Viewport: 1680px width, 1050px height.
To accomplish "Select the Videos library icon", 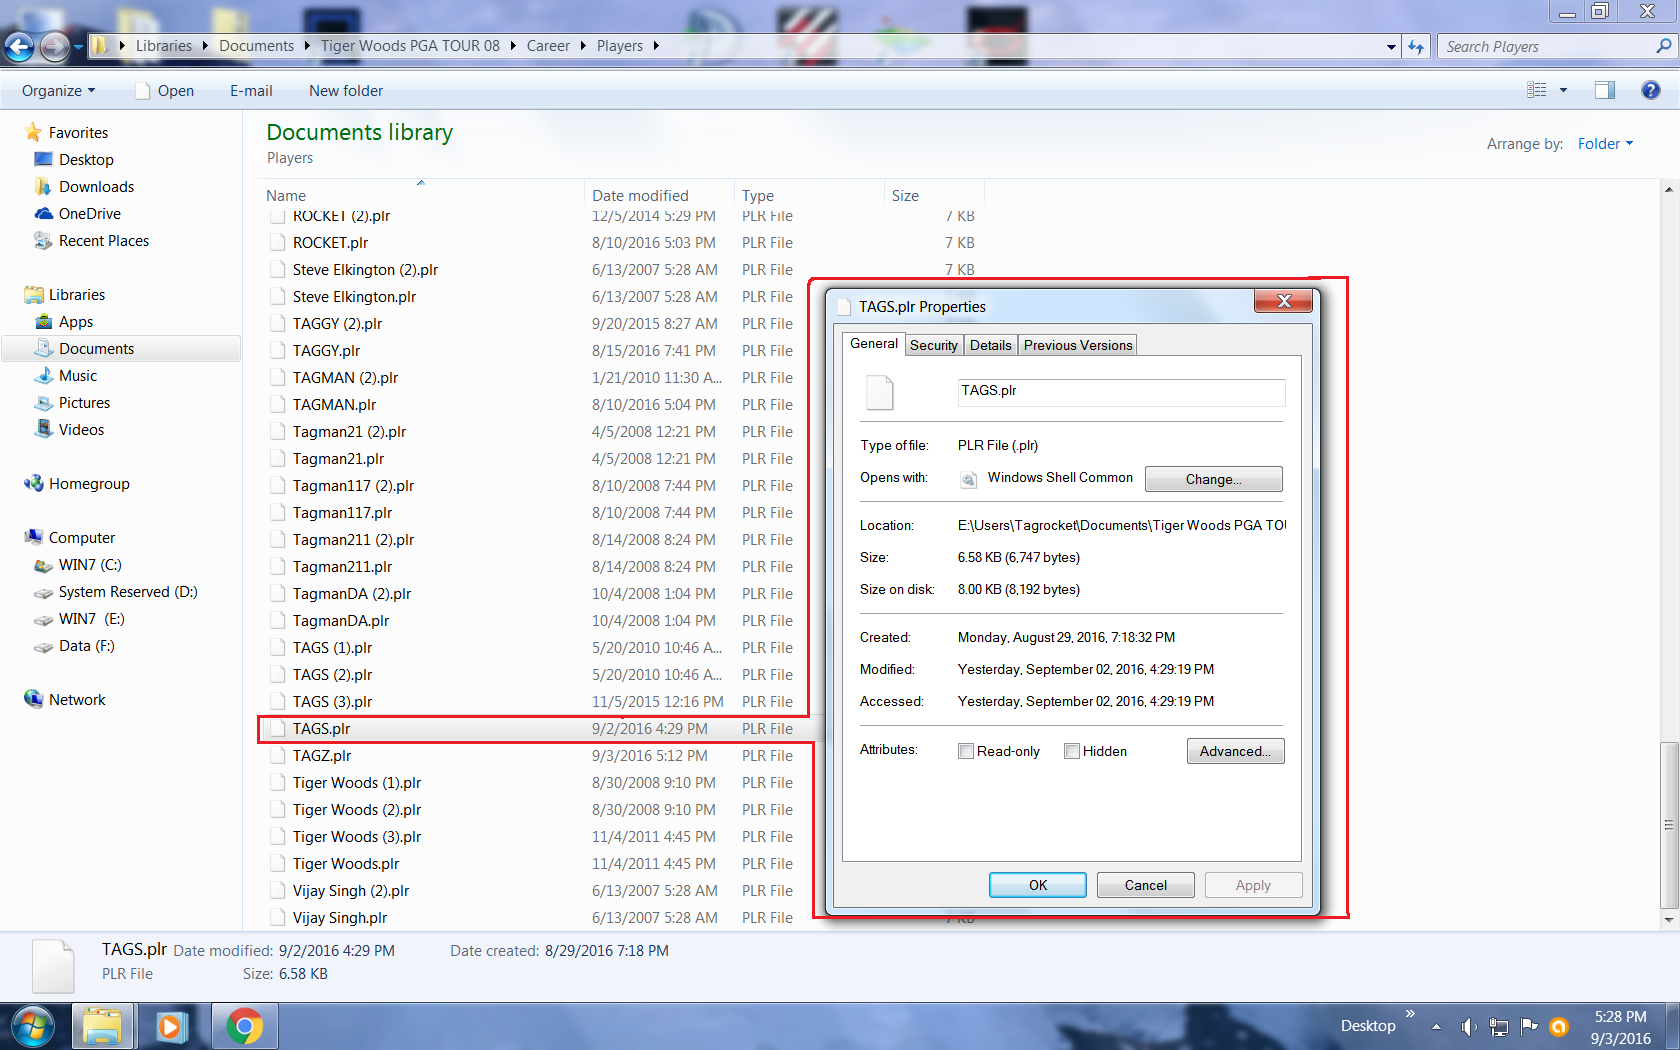I will tap(43, 430).
